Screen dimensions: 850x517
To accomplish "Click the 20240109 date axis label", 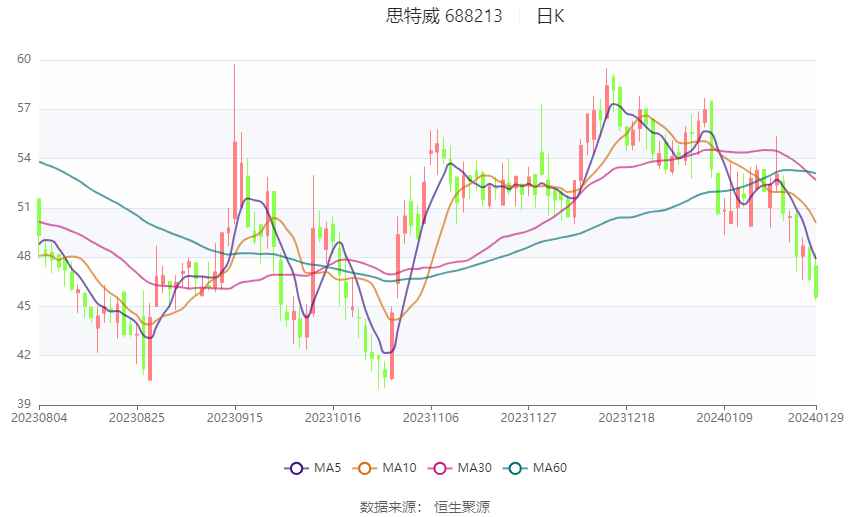I will pyautogui.click(x=725, y=418).
